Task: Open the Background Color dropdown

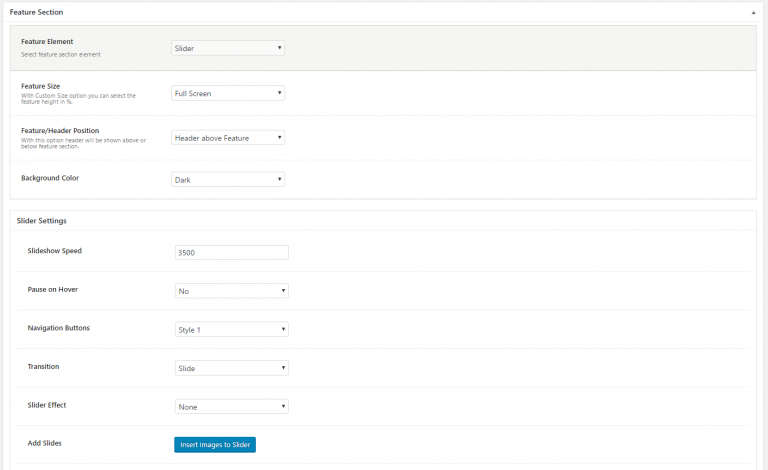Action: point(228,180)
